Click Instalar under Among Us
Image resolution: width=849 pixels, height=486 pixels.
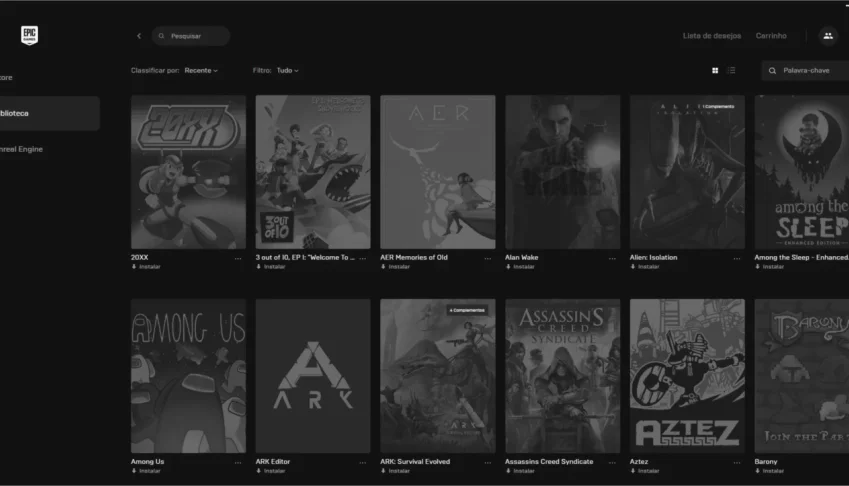click(x=146, y=471)
